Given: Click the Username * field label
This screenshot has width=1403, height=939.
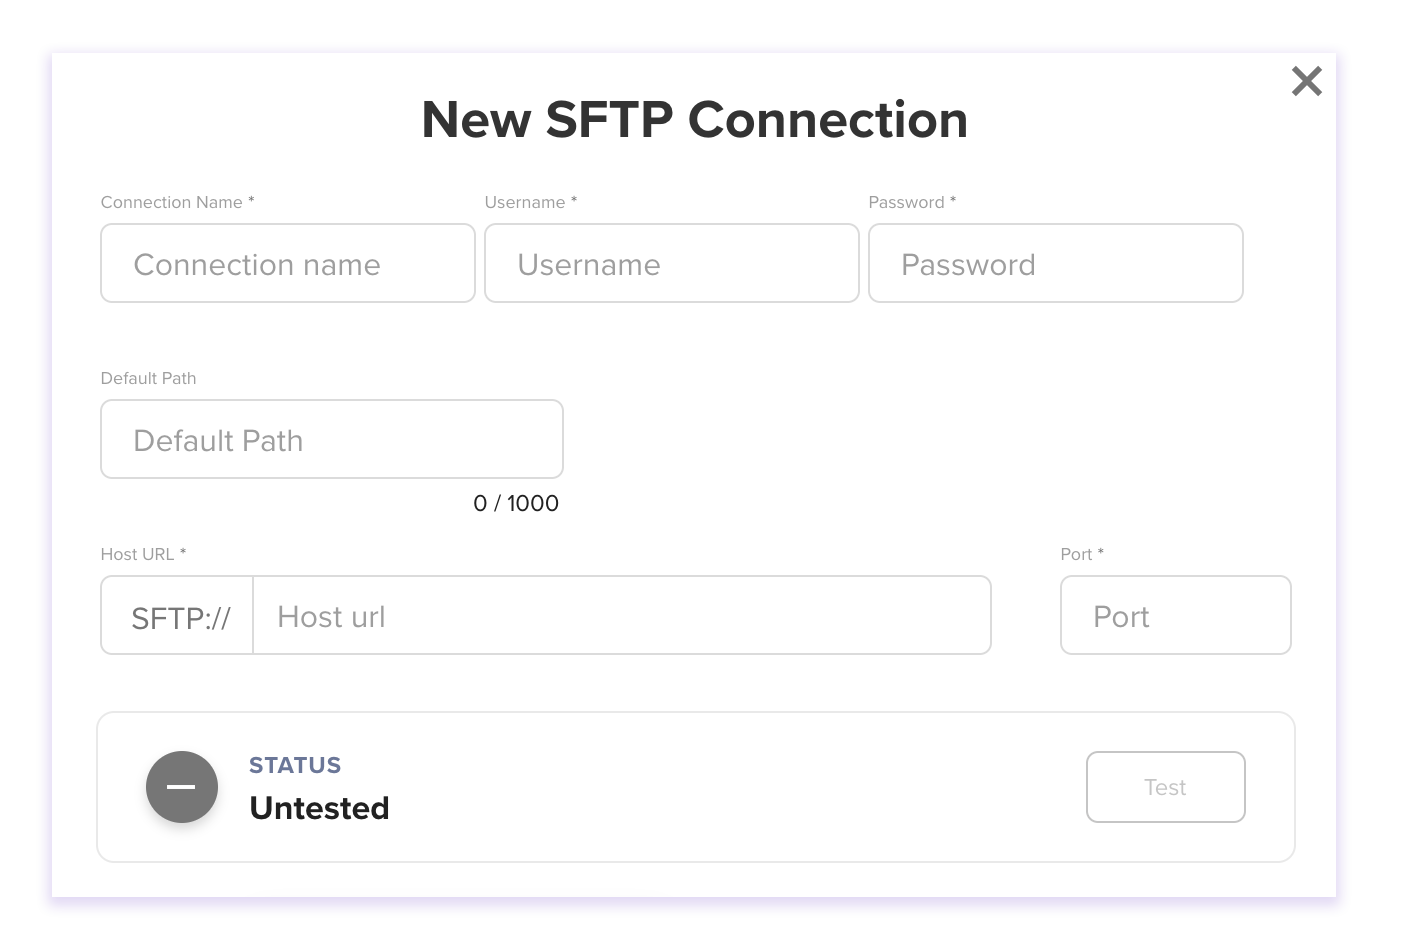Looking at the screenshot, I should coord(531,202).
